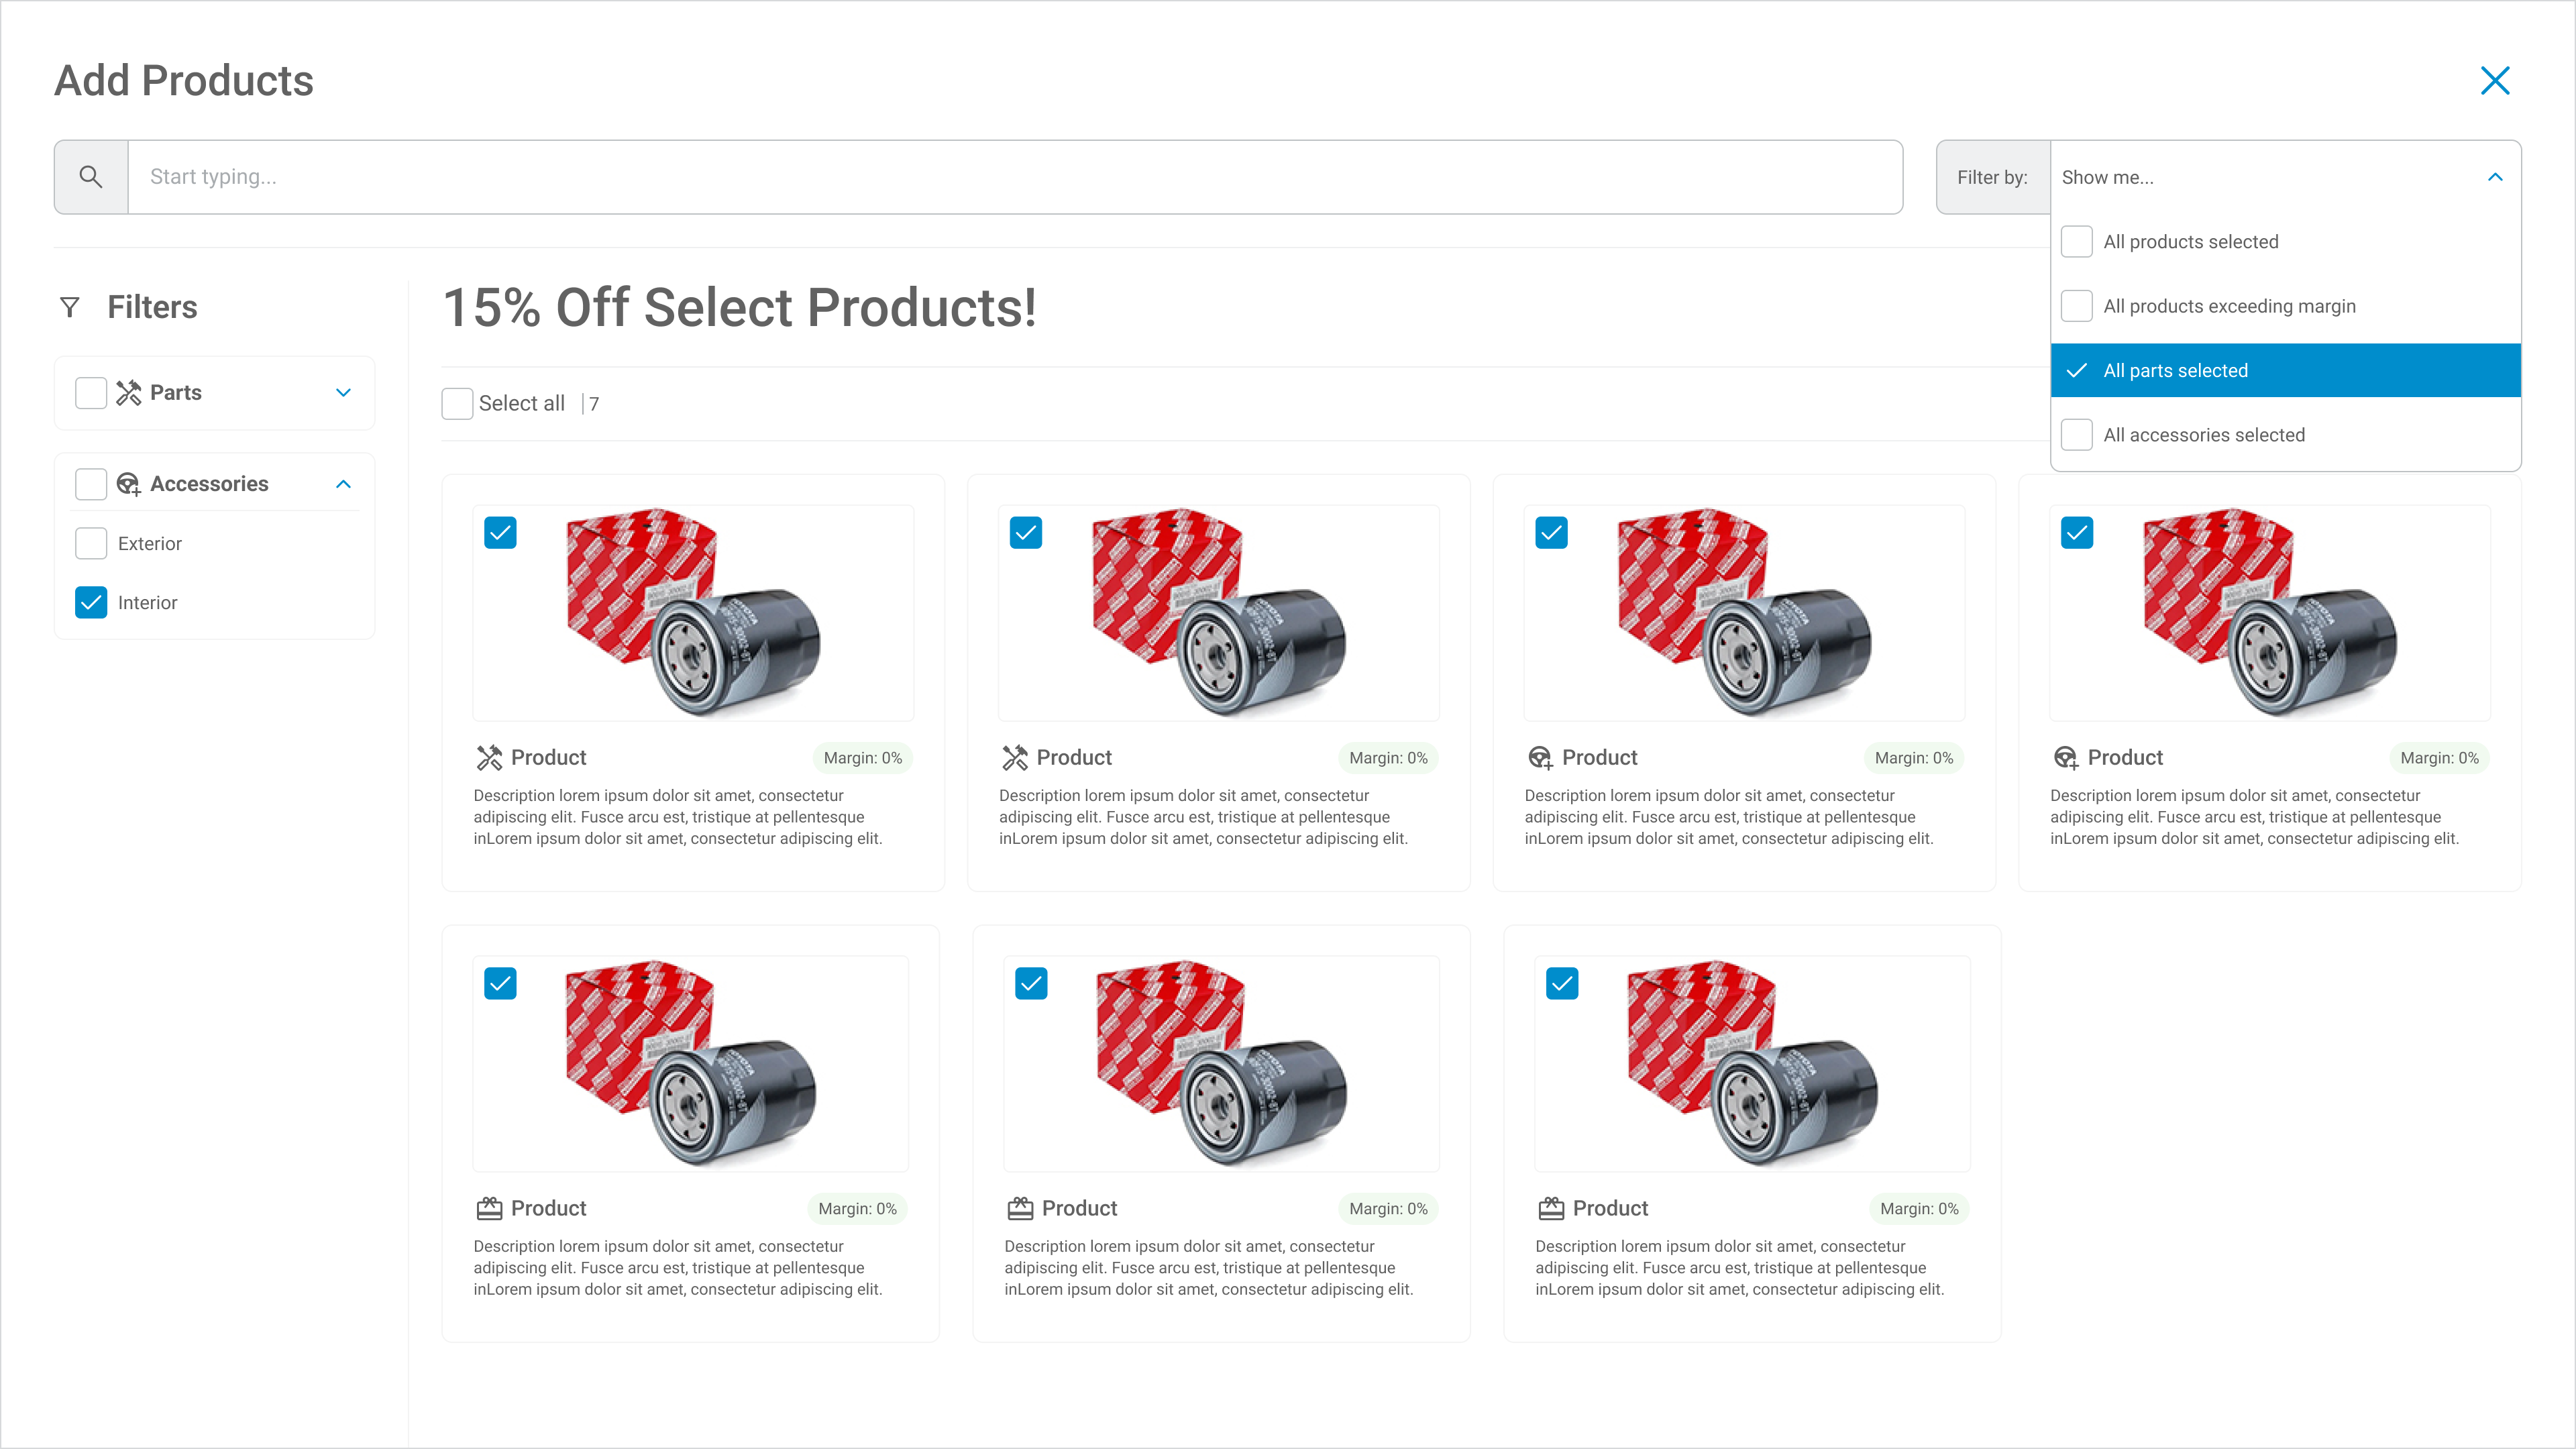
Task: Click the Parts tools icon in the filters panel
Action: click(129, 393)
